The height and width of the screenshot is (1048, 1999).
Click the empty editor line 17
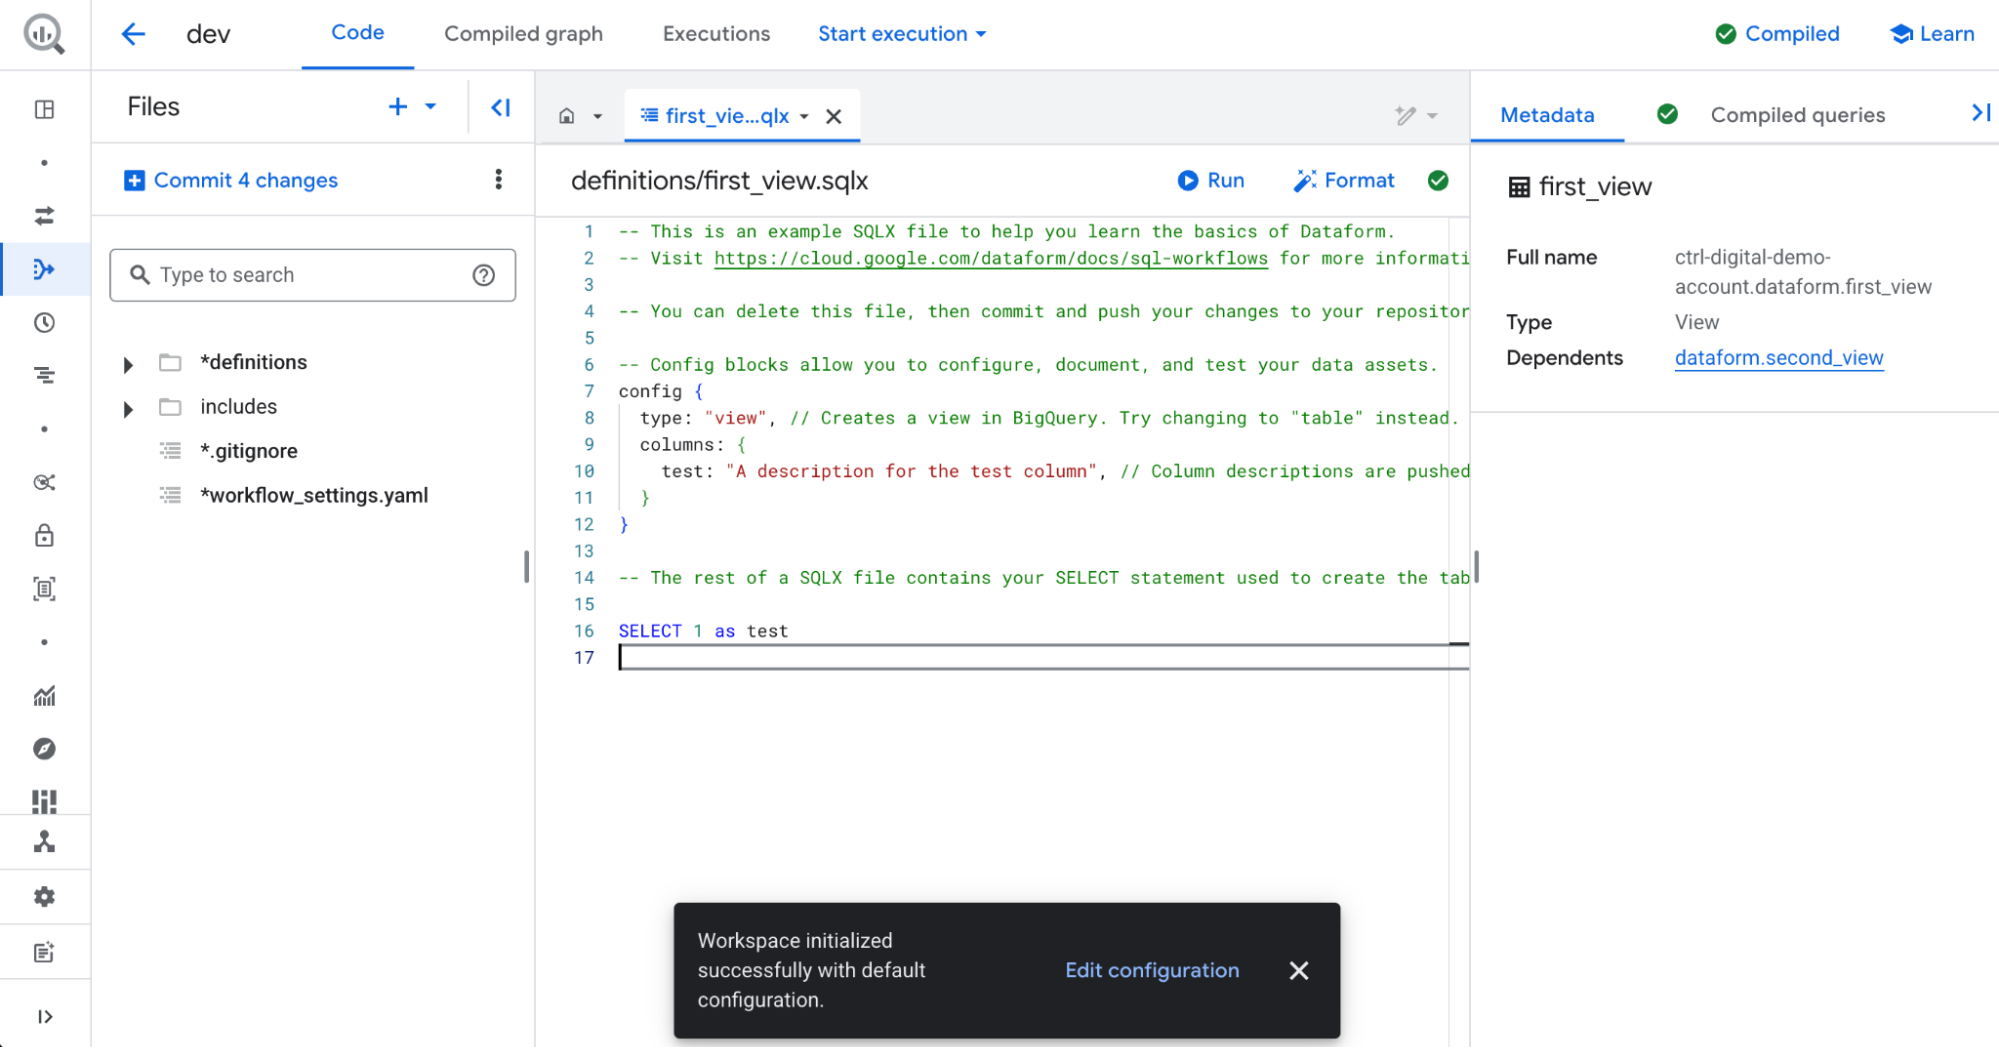click(1043, 657)
